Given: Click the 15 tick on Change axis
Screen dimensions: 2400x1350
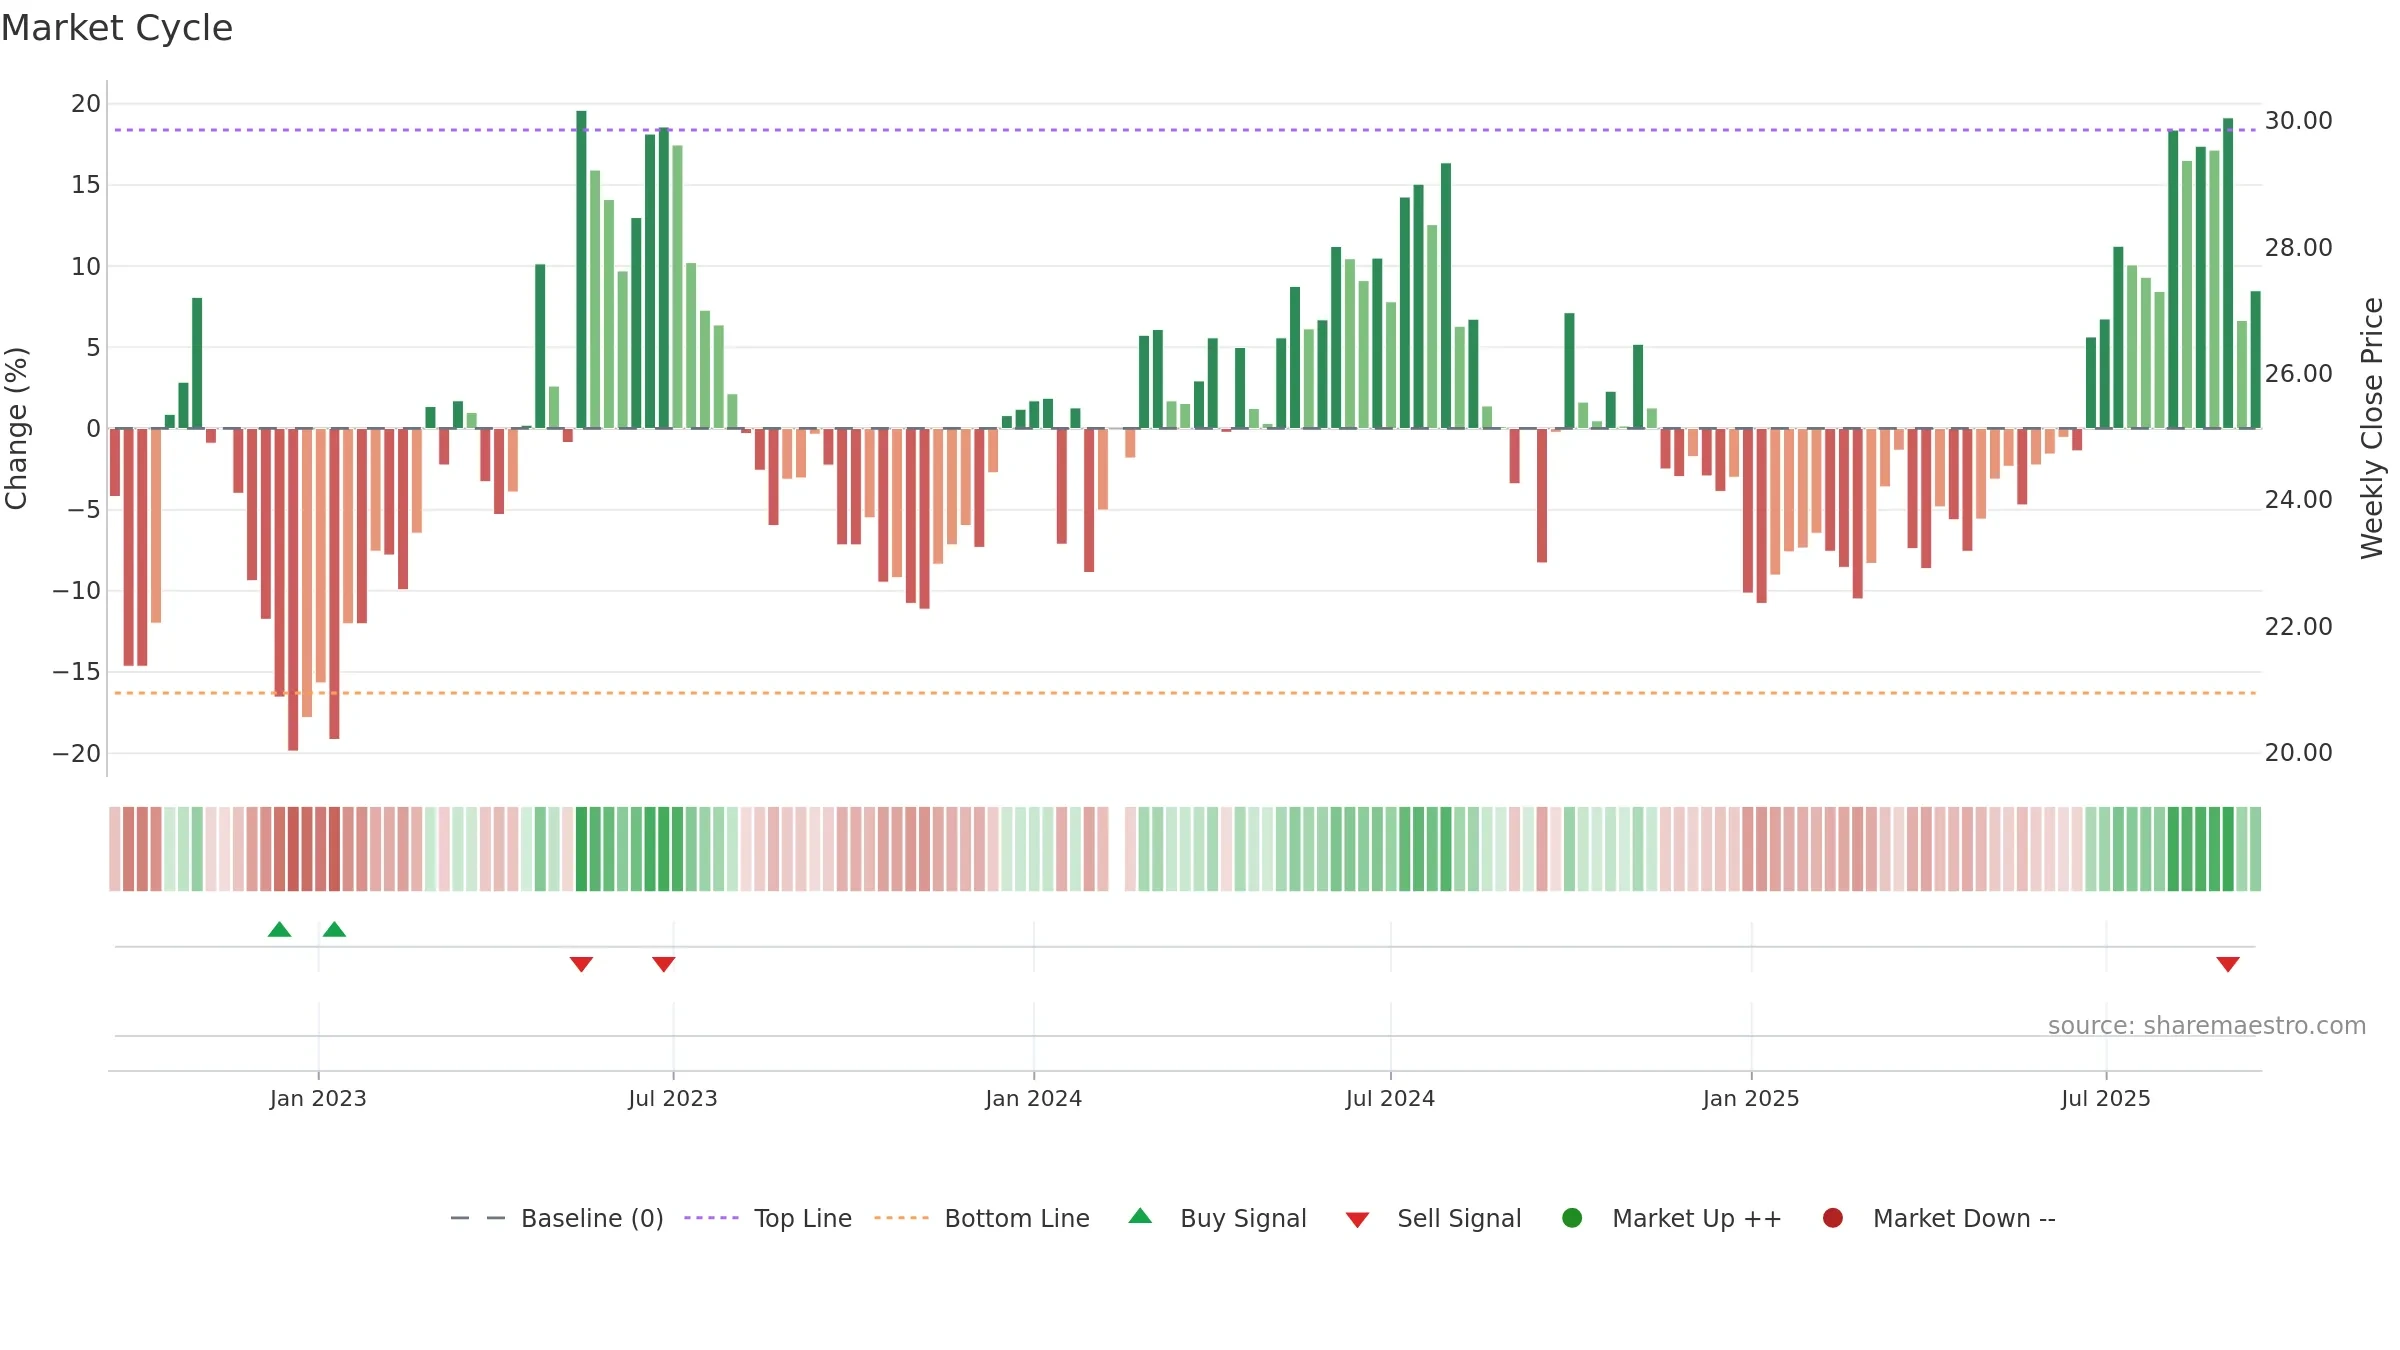Looking at the screenshot, I should pyautogui.click(x=86, y=184).
